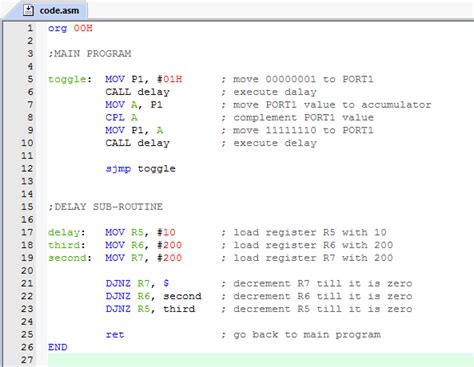Click 'DJNZ R5, third' on line 23
The width and height of the screenshot is (474, 367).
coord(150,309)
